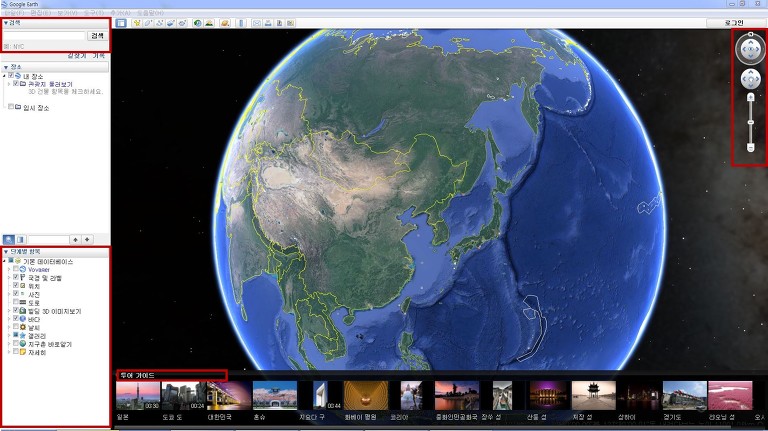Collapse the 단계별 항목 panel header triangle
This screenshot has height=431, width=768.
6,252
